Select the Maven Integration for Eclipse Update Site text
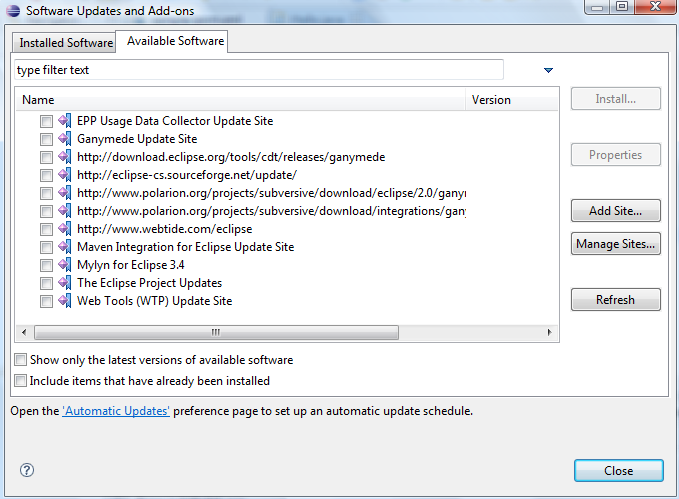The height and width of the screenshot is (499, 679). [185, 247]
